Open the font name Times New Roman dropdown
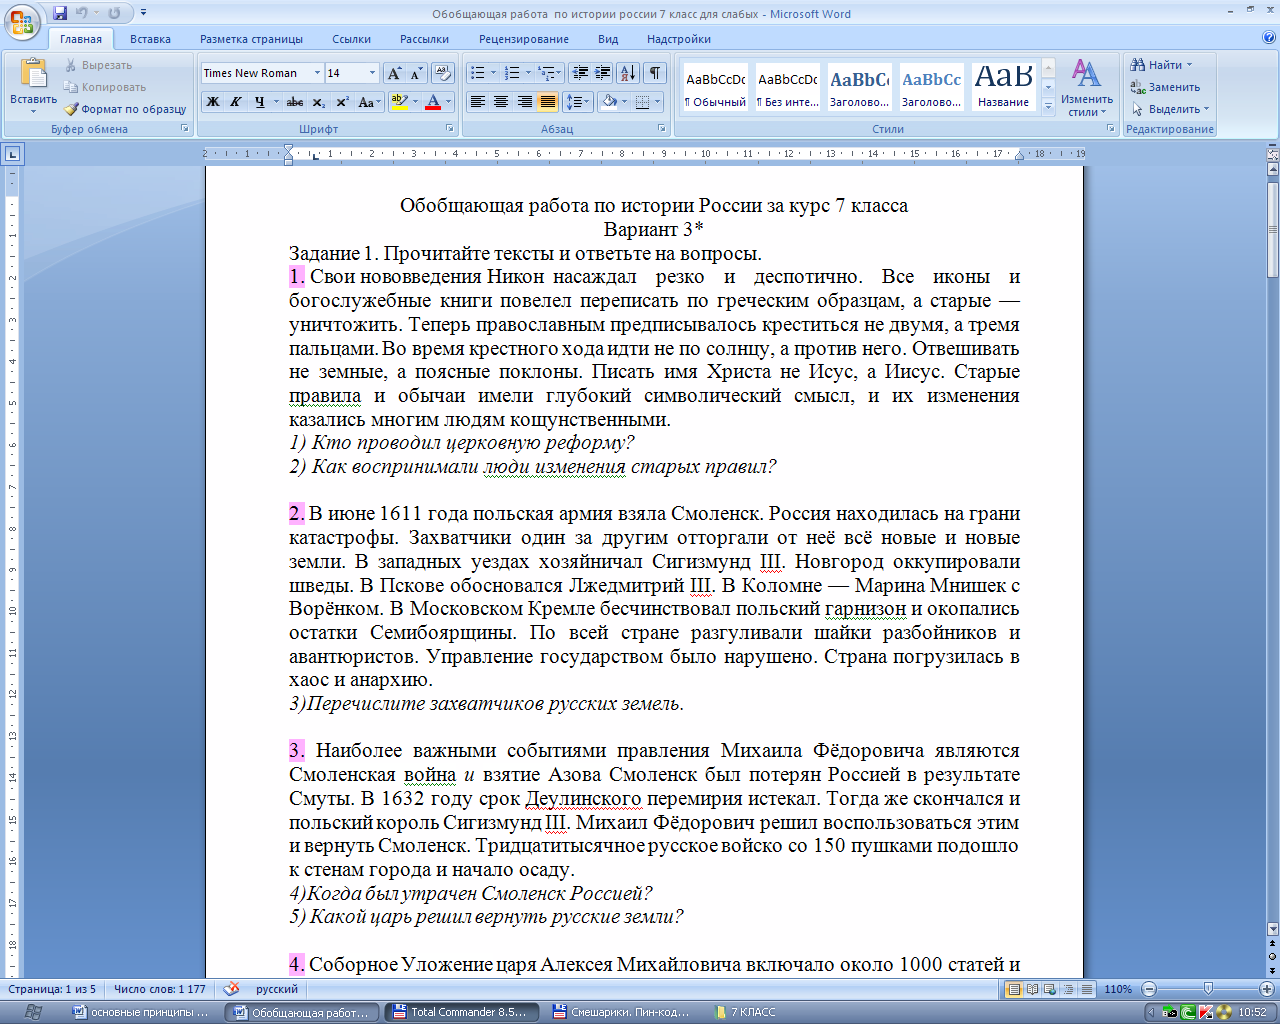The height and width of the screenshot is (1024, 1280). click(x=317, y=73)
